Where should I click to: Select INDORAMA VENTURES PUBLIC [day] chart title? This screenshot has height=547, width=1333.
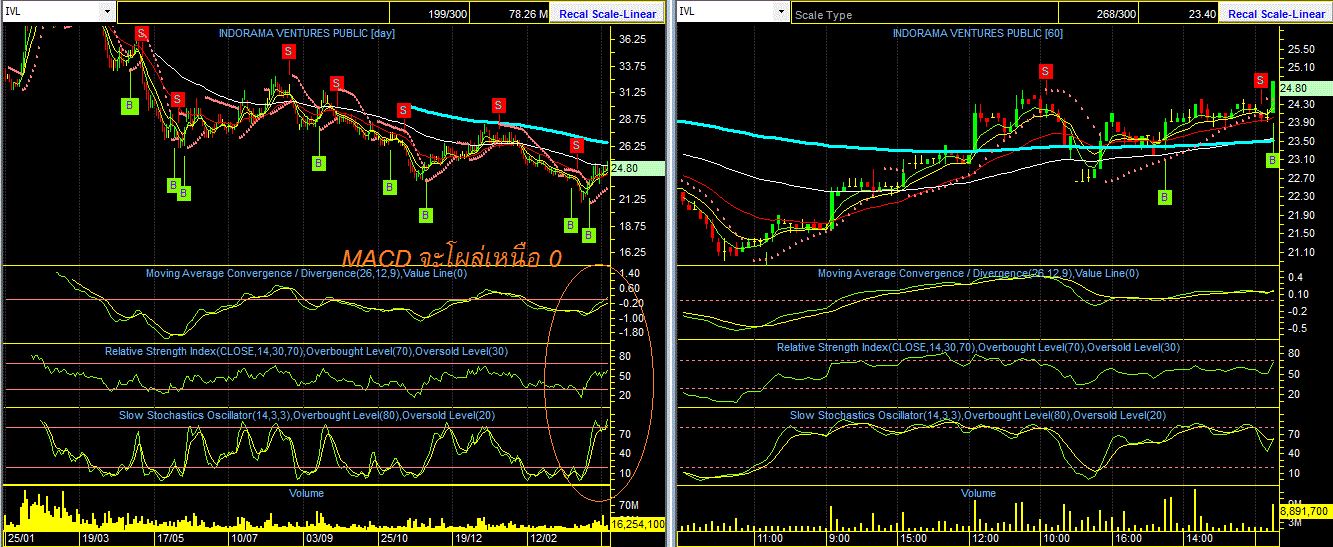pyautogui.click(x=308, y=33)
